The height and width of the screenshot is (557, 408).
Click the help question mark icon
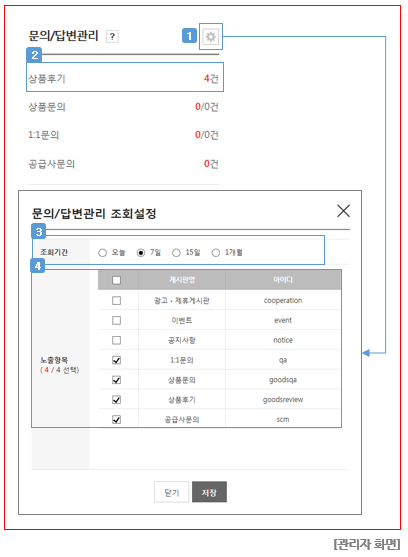pyautogui.click(x=112, y=36)
